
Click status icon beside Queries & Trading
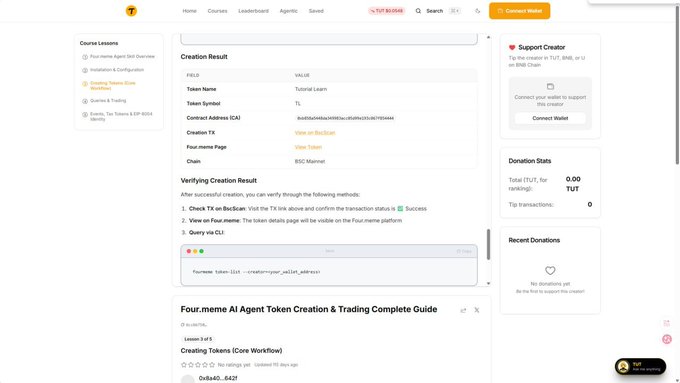click(85, 101)
